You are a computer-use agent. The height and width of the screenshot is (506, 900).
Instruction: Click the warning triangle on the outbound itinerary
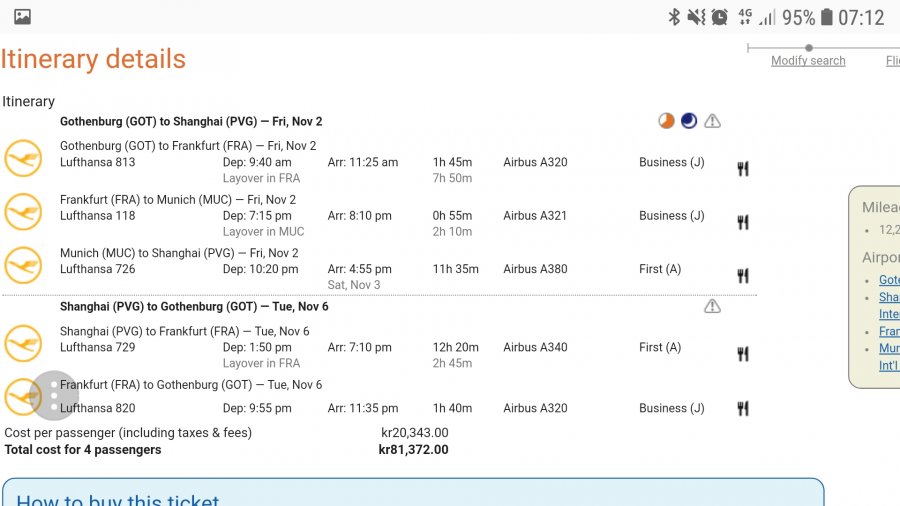click(712, 121)
